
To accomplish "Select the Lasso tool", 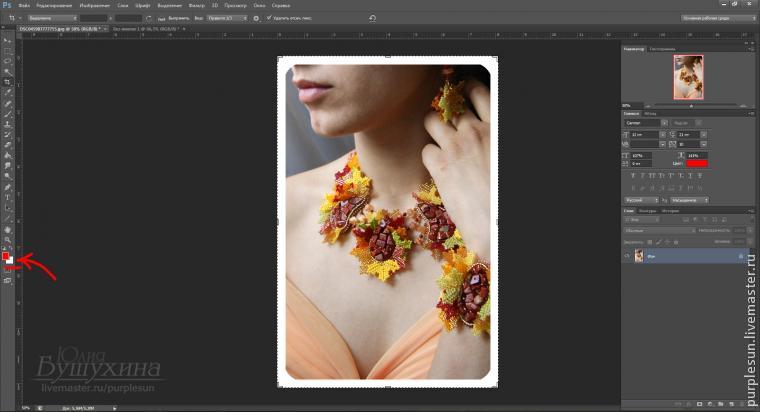I will pos(7,61).
